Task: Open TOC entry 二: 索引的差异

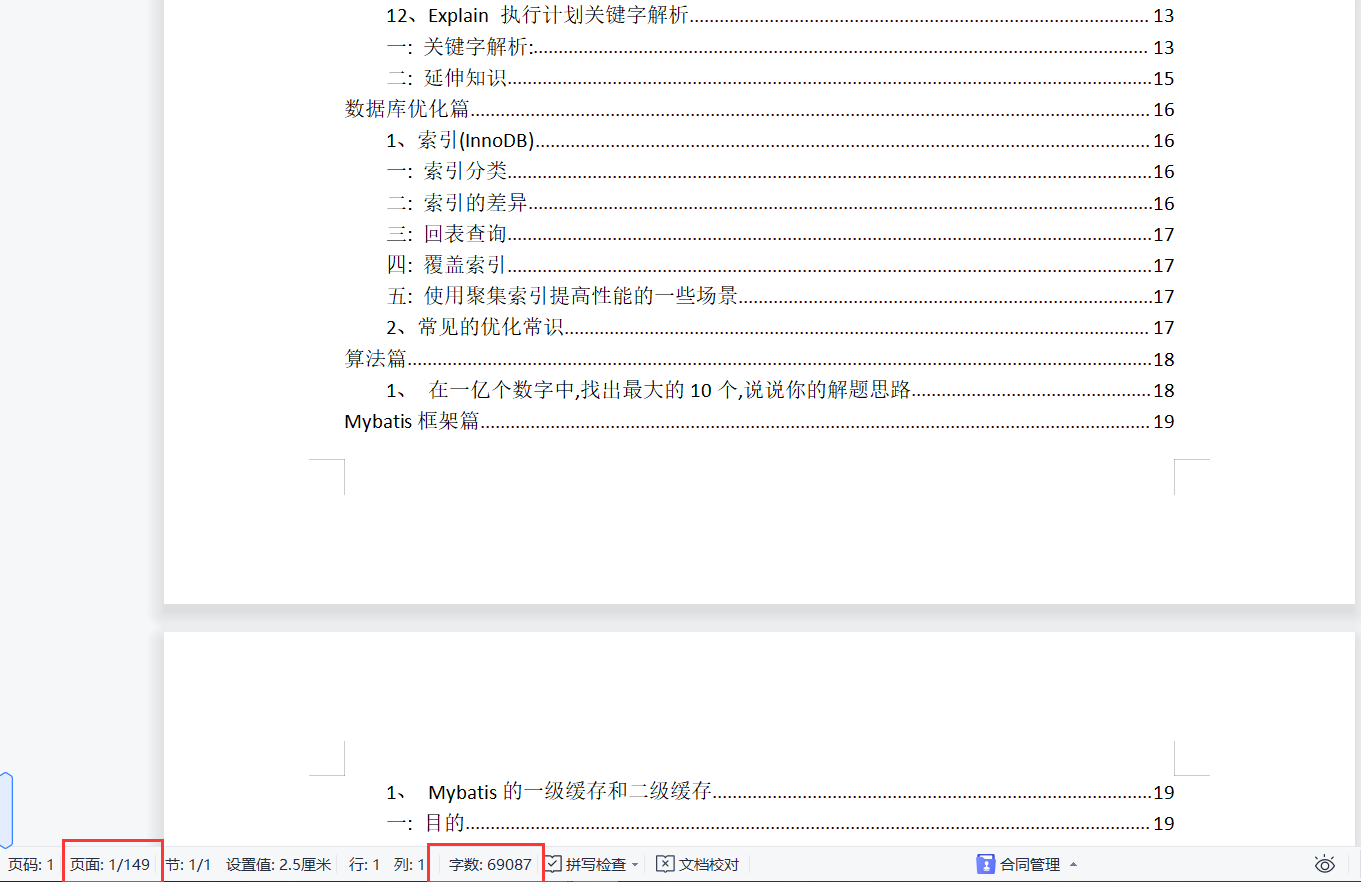Action: 780,203
